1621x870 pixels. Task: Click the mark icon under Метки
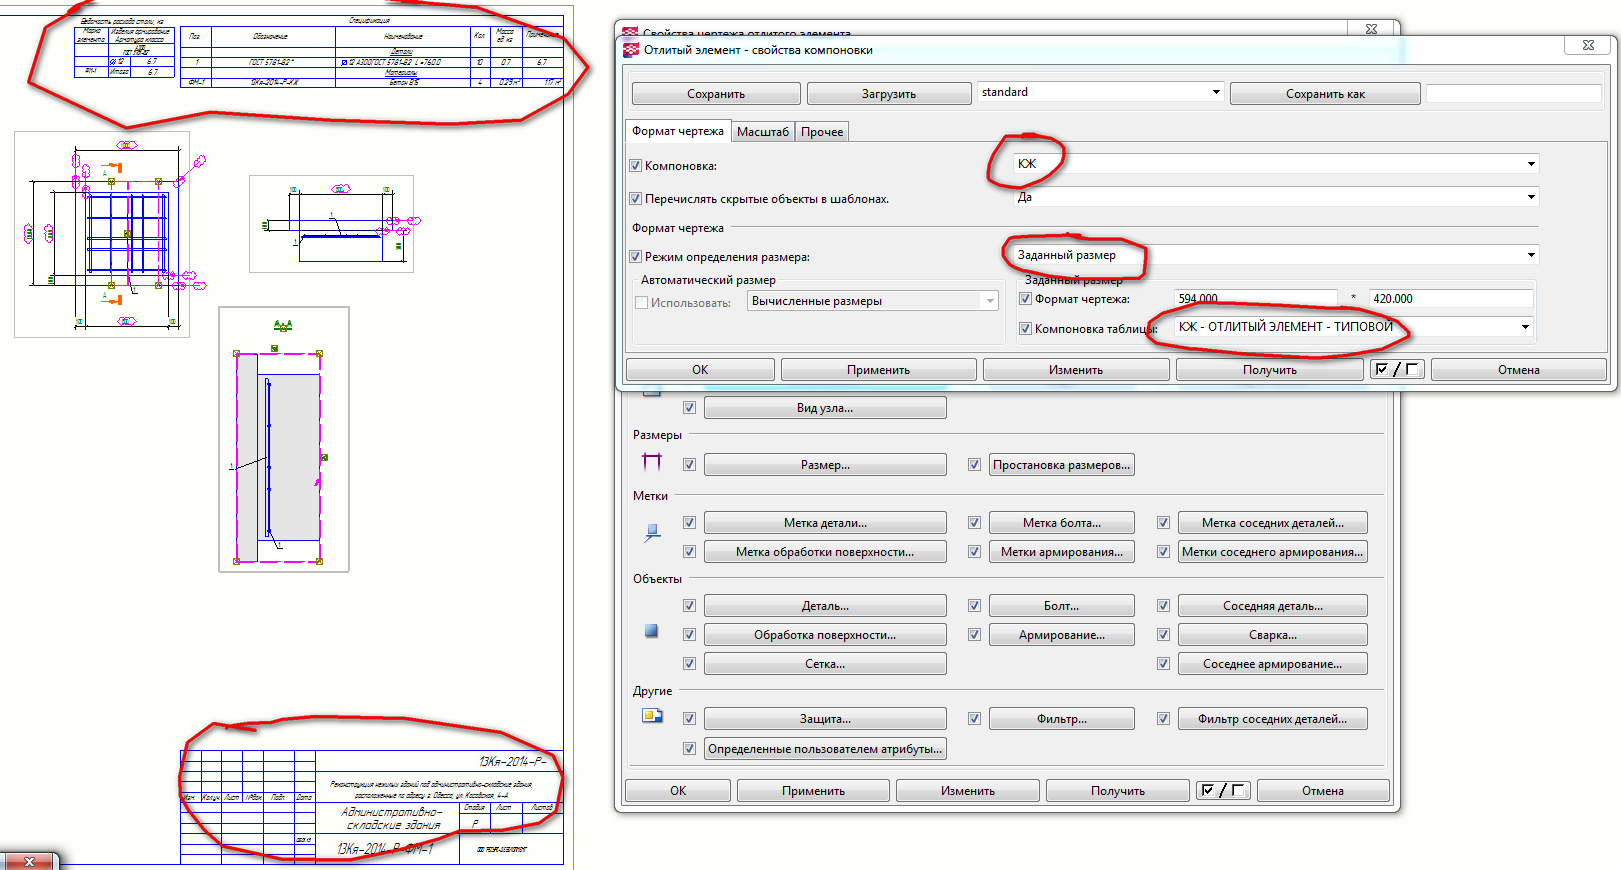(652, 534)
